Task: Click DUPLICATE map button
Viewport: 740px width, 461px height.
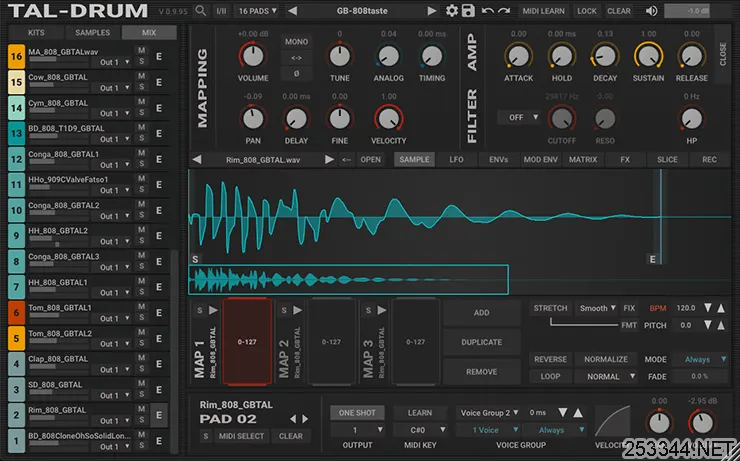Action: (x=481, y=342)
